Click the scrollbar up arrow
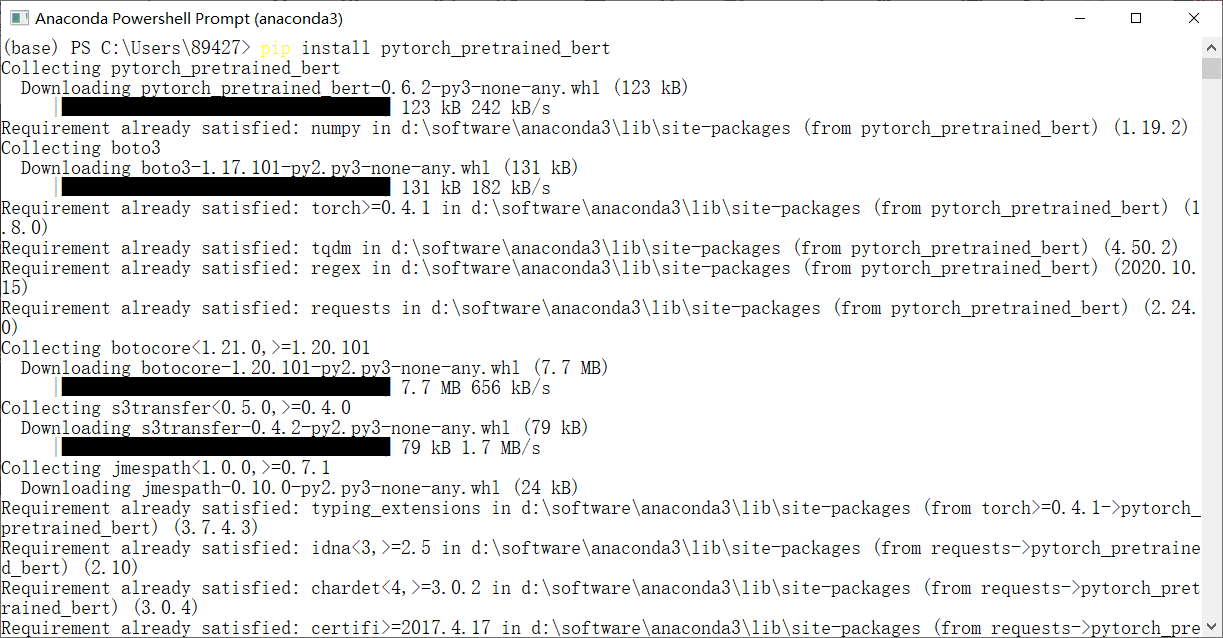The height and width of the screenshot is (638, 1223). tap(1212, 47)
